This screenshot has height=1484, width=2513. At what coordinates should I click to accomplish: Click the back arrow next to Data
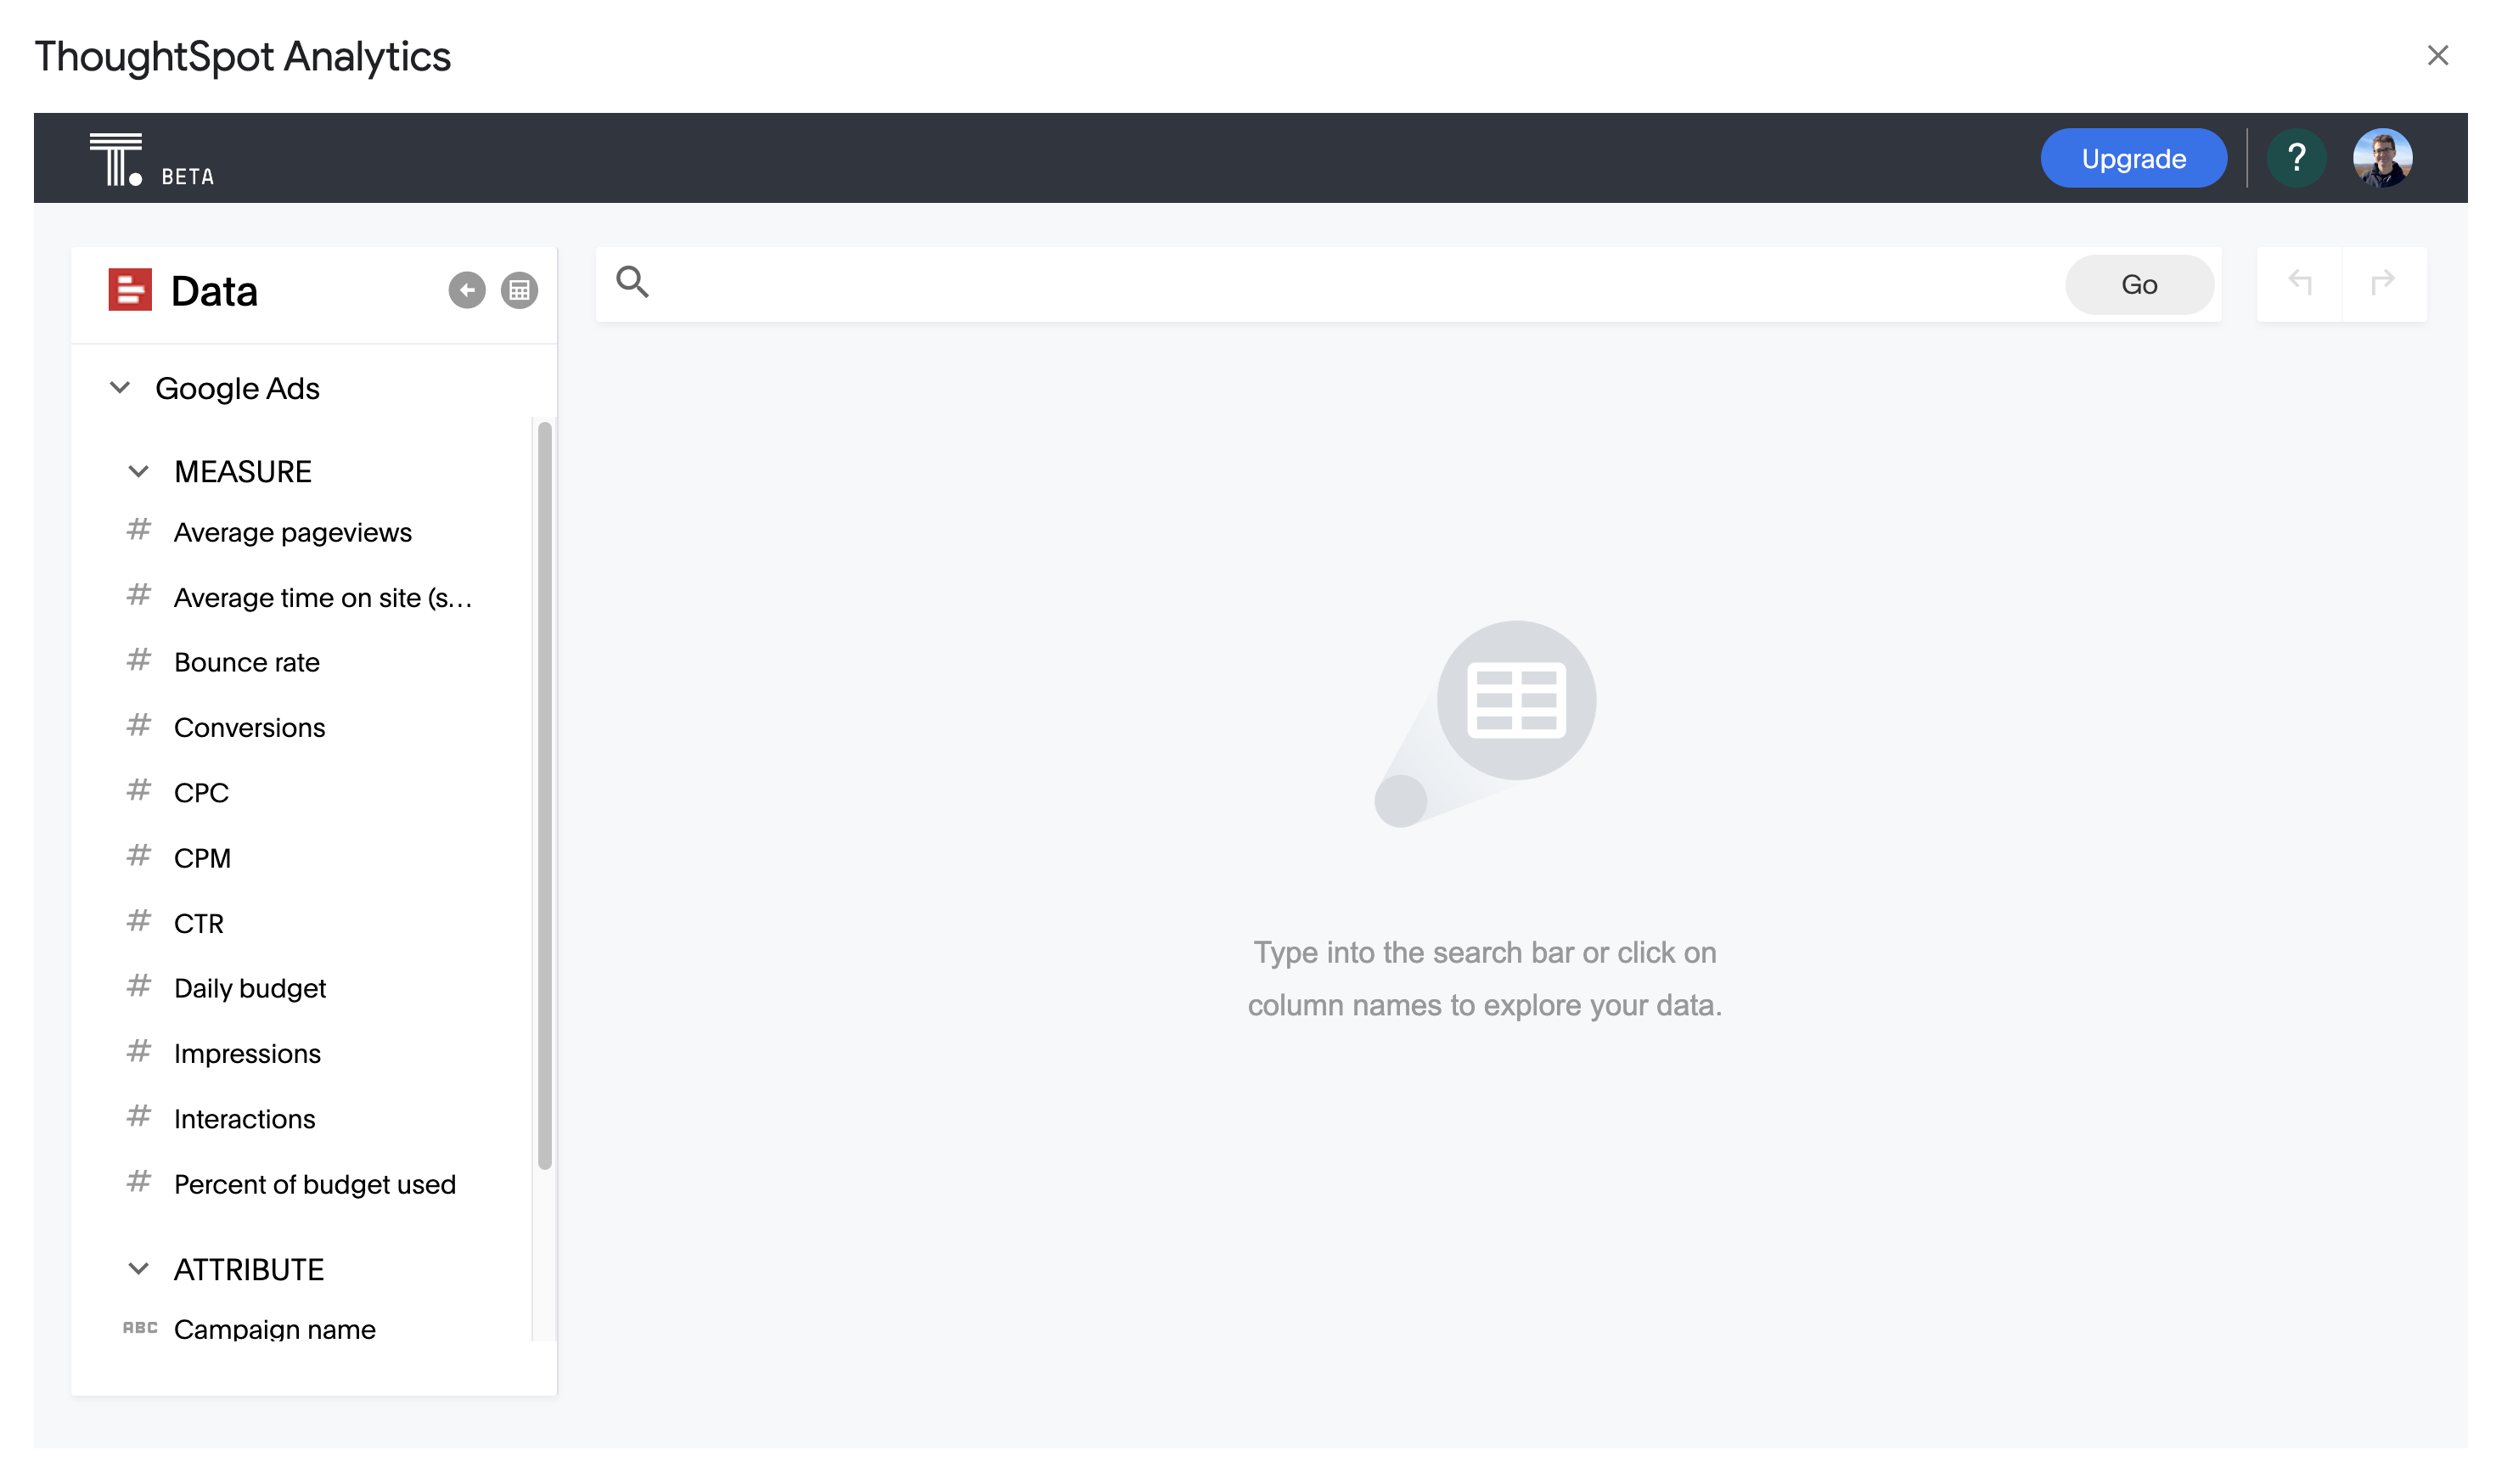(x=466, y=291)
